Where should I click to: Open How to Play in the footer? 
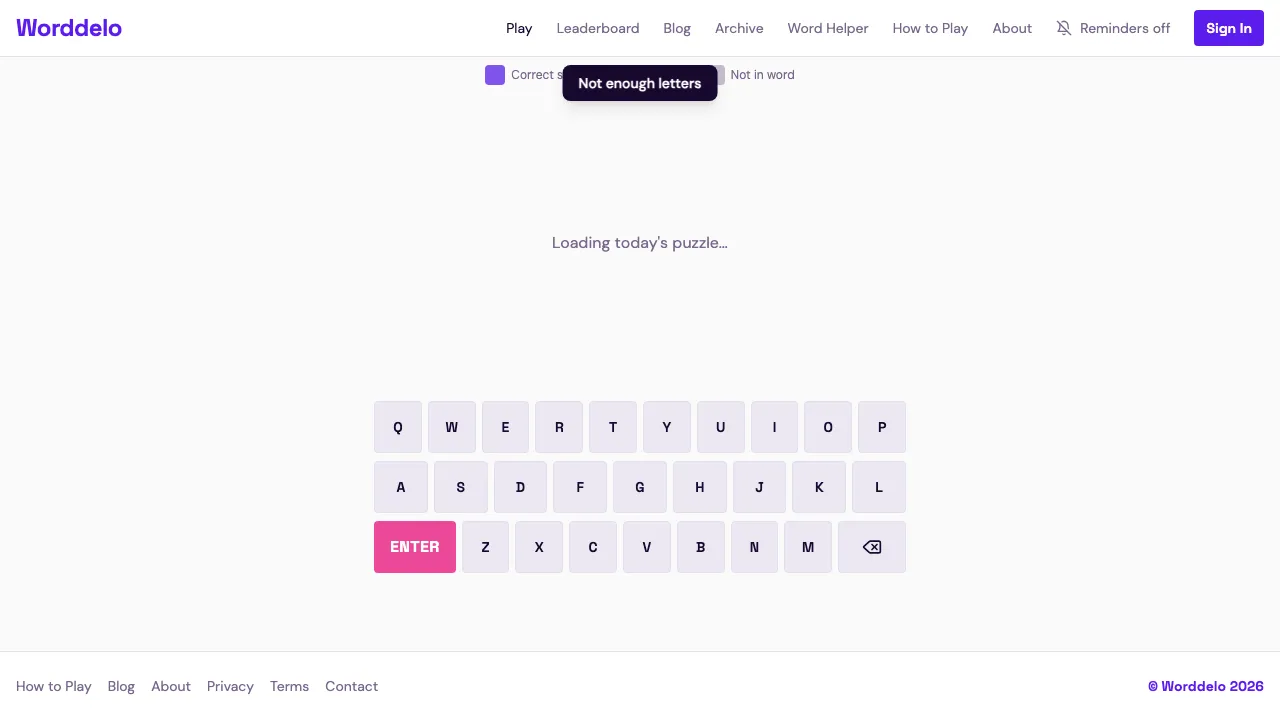pyautogui.click(x=54, y=686)
